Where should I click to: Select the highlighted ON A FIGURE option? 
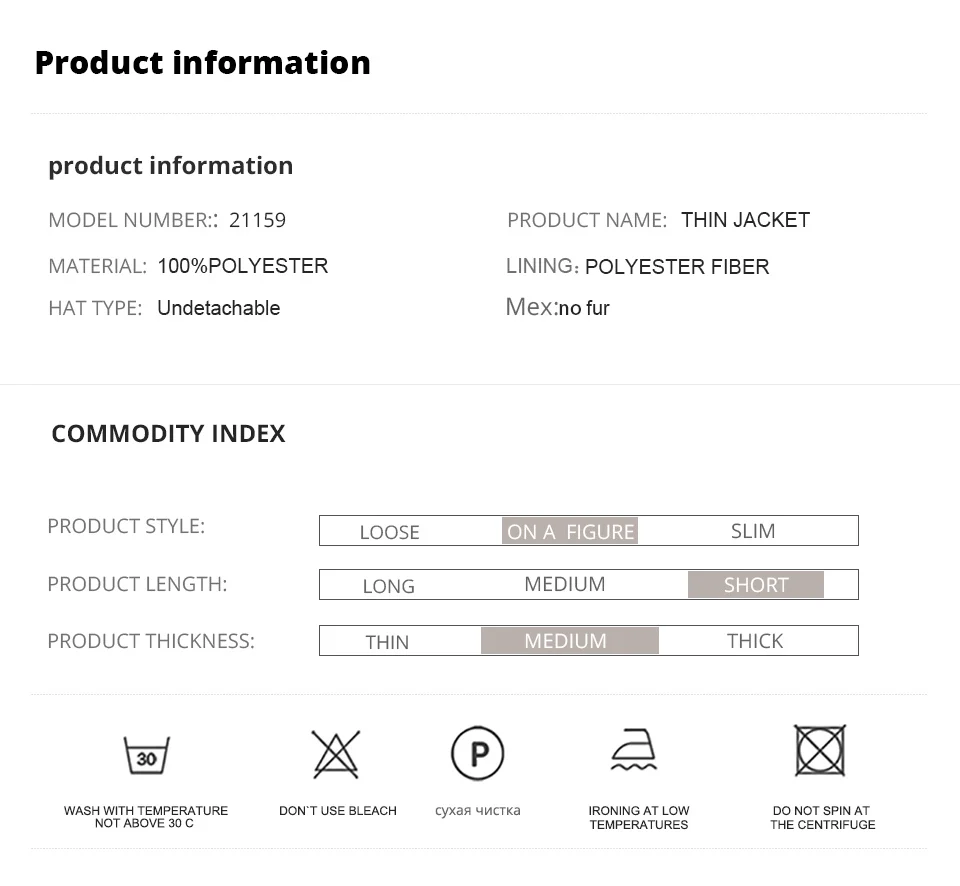pyautogui.click(x=570, y=531)
